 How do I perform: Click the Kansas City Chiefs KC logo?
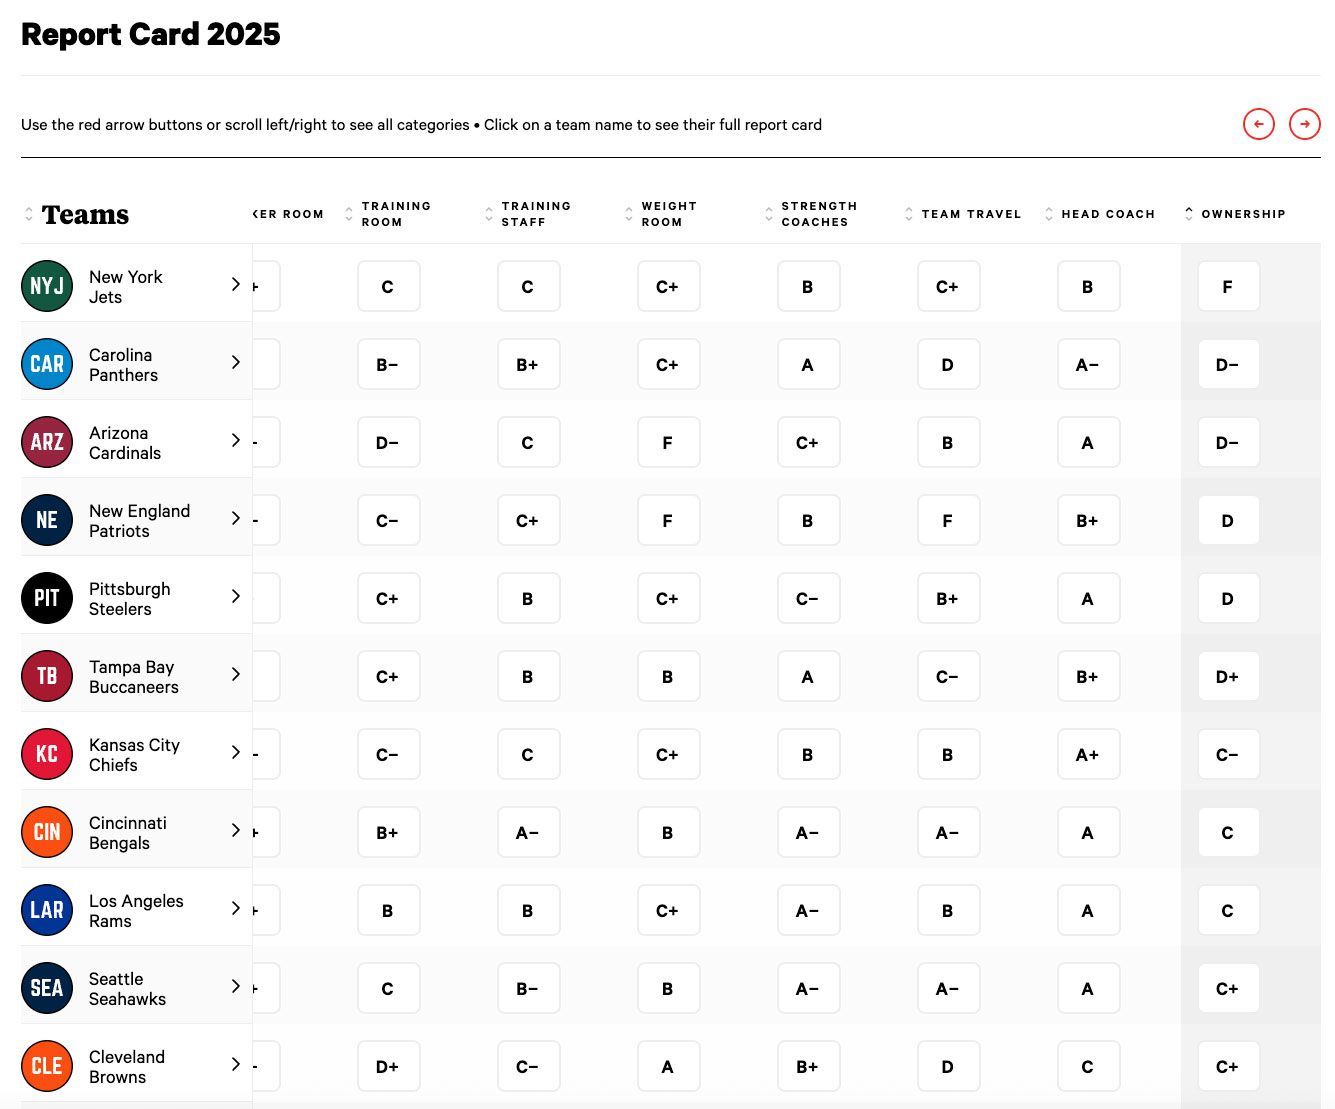coord(47,754)
